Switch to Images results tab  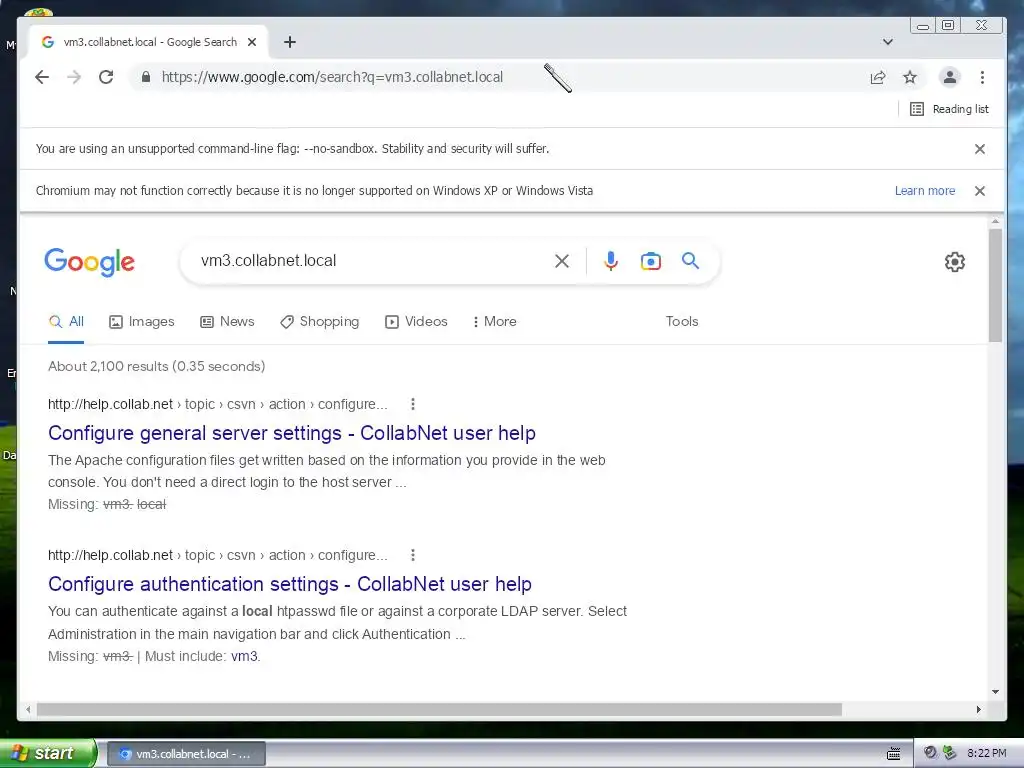tap(142, 321)
